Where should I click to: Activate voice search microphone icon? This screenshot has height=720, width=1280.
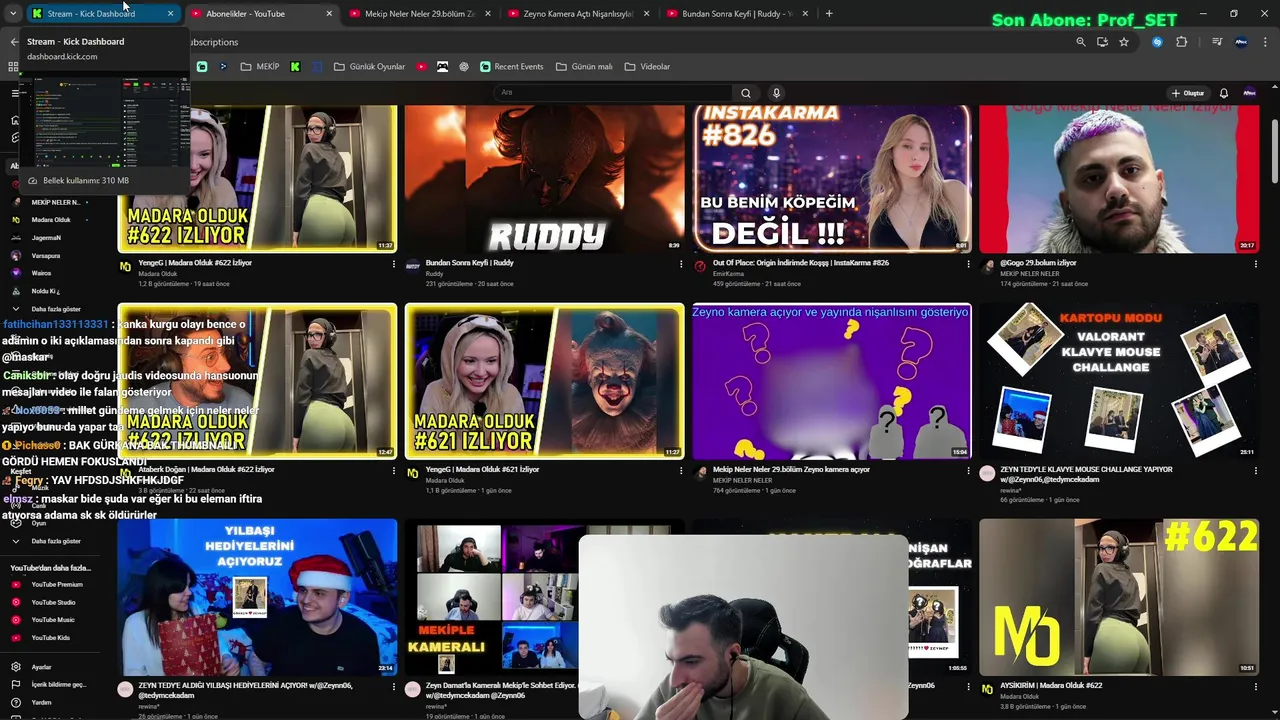[x=776, y=93]
